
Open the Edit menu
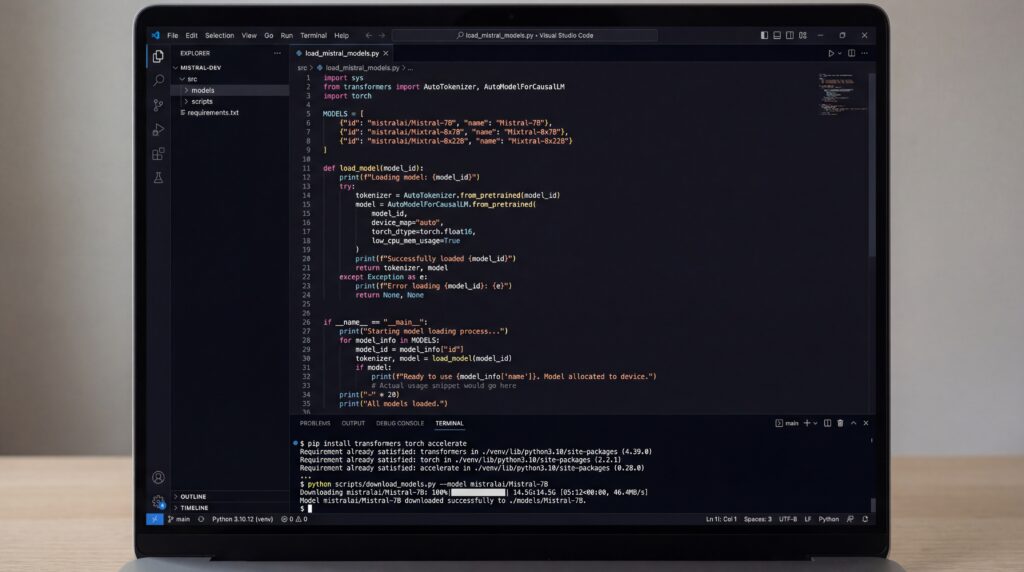[x=191, y=35]
